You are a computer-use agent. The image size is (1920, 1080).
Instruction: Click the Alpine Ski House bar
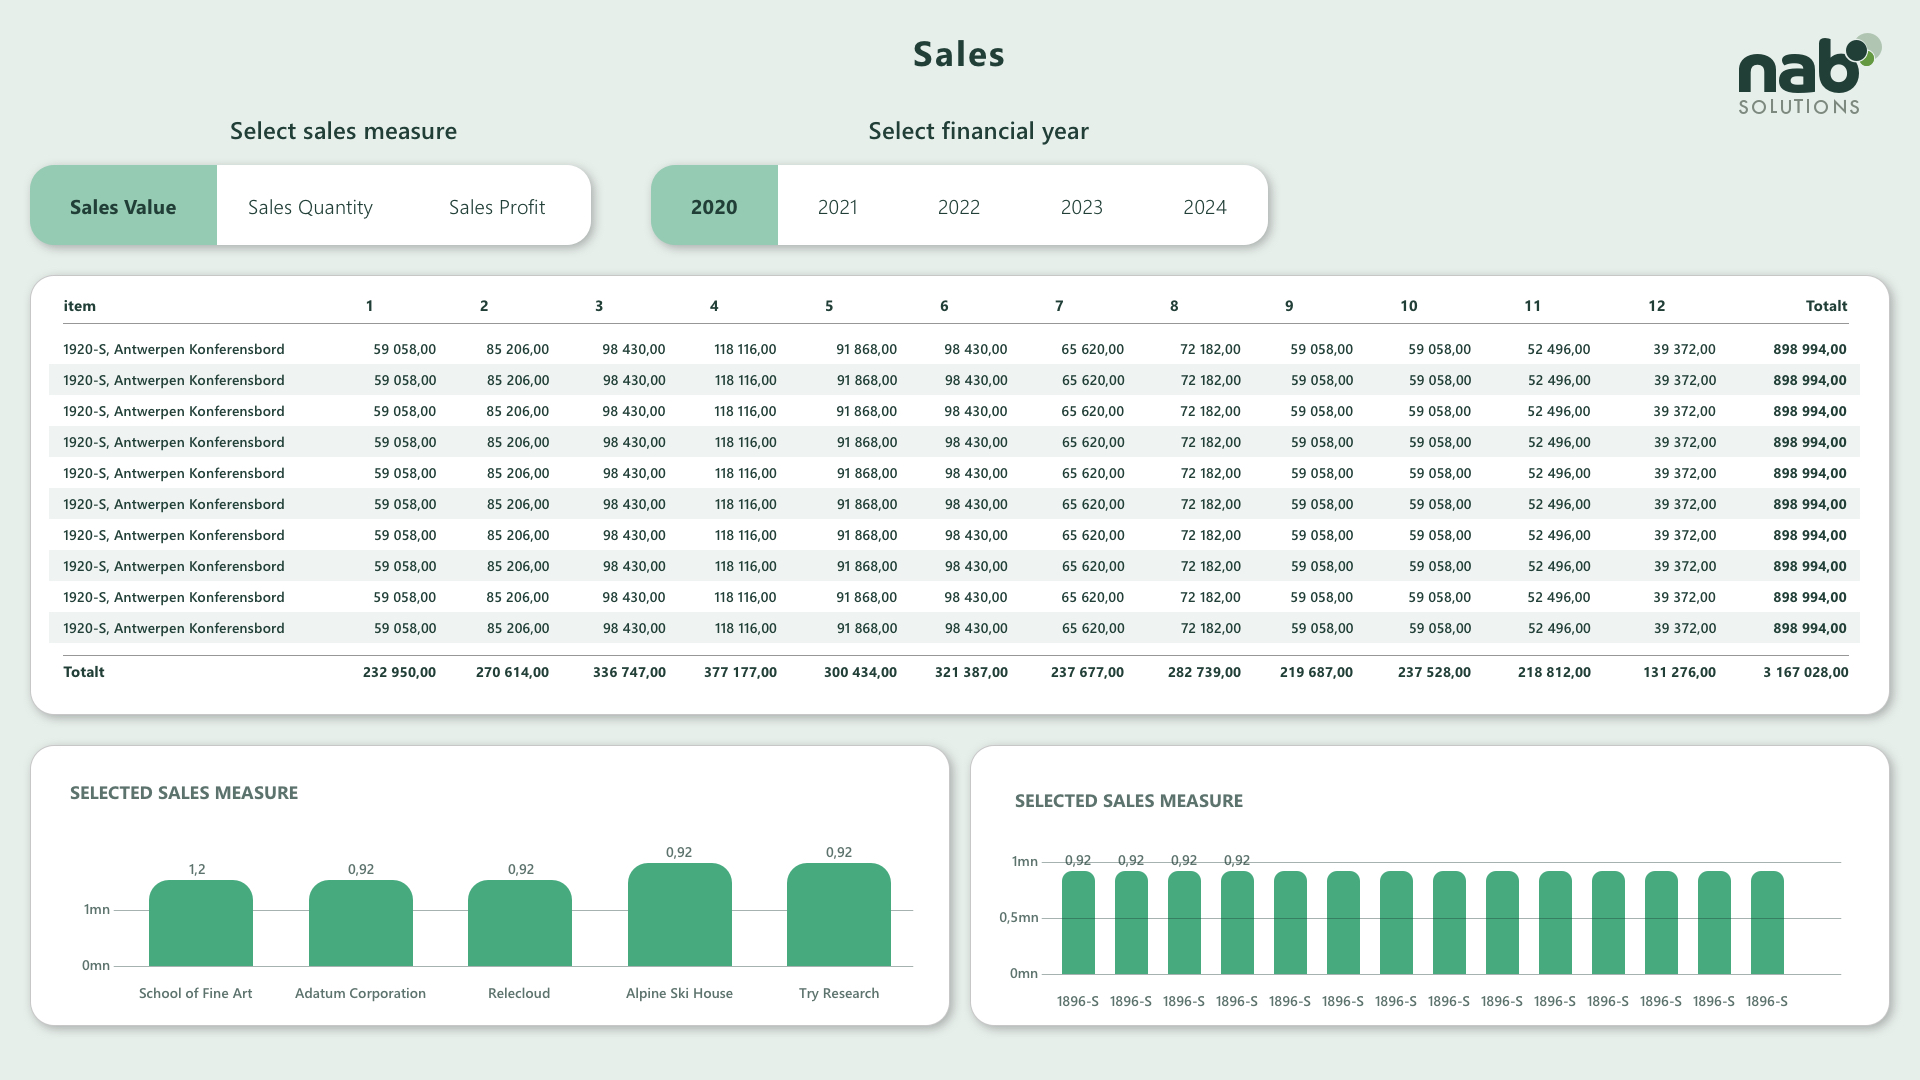(679, 916)
